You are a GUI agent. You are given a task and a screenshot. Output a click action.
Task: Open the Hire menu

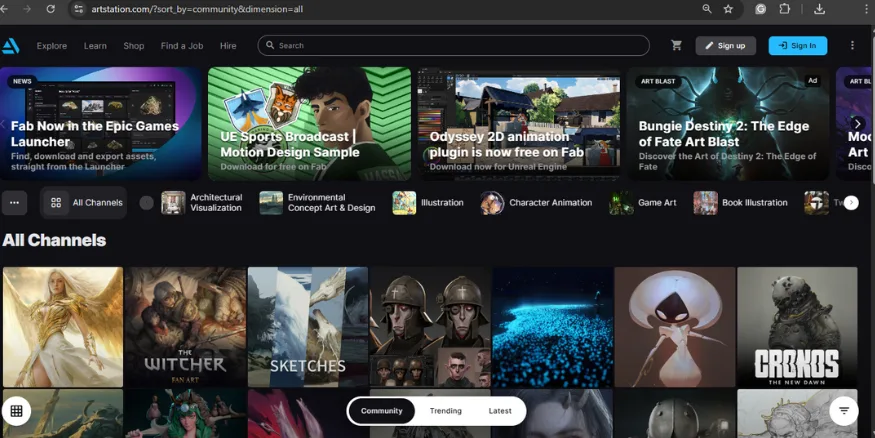[x=228, y=46]
